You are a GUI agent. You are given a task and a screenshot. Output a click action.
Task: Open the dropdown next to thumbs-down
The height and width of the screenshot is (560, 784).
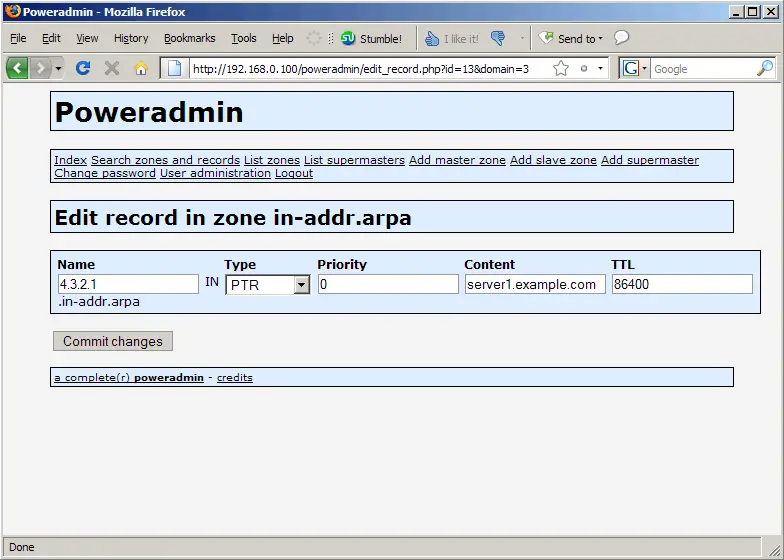522,38
